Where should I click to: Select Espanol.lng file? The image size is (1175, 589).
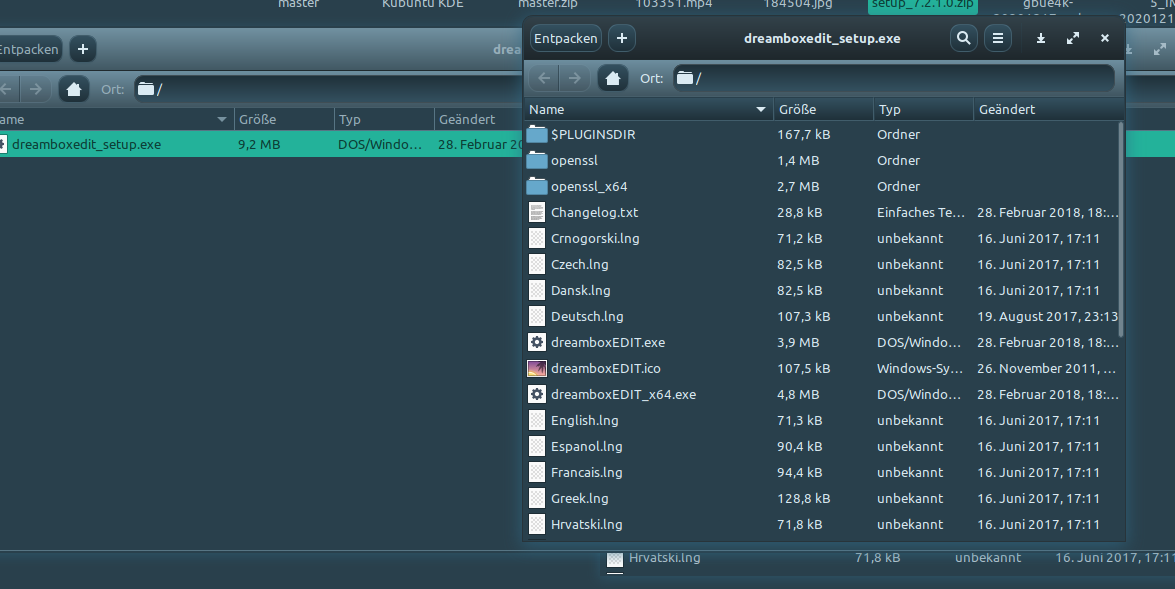click(821, 447)
